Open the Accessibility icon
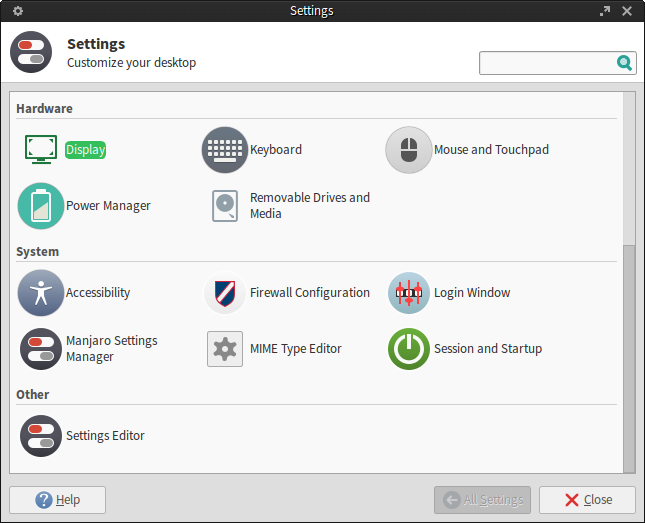 click(x=41, y=293)
